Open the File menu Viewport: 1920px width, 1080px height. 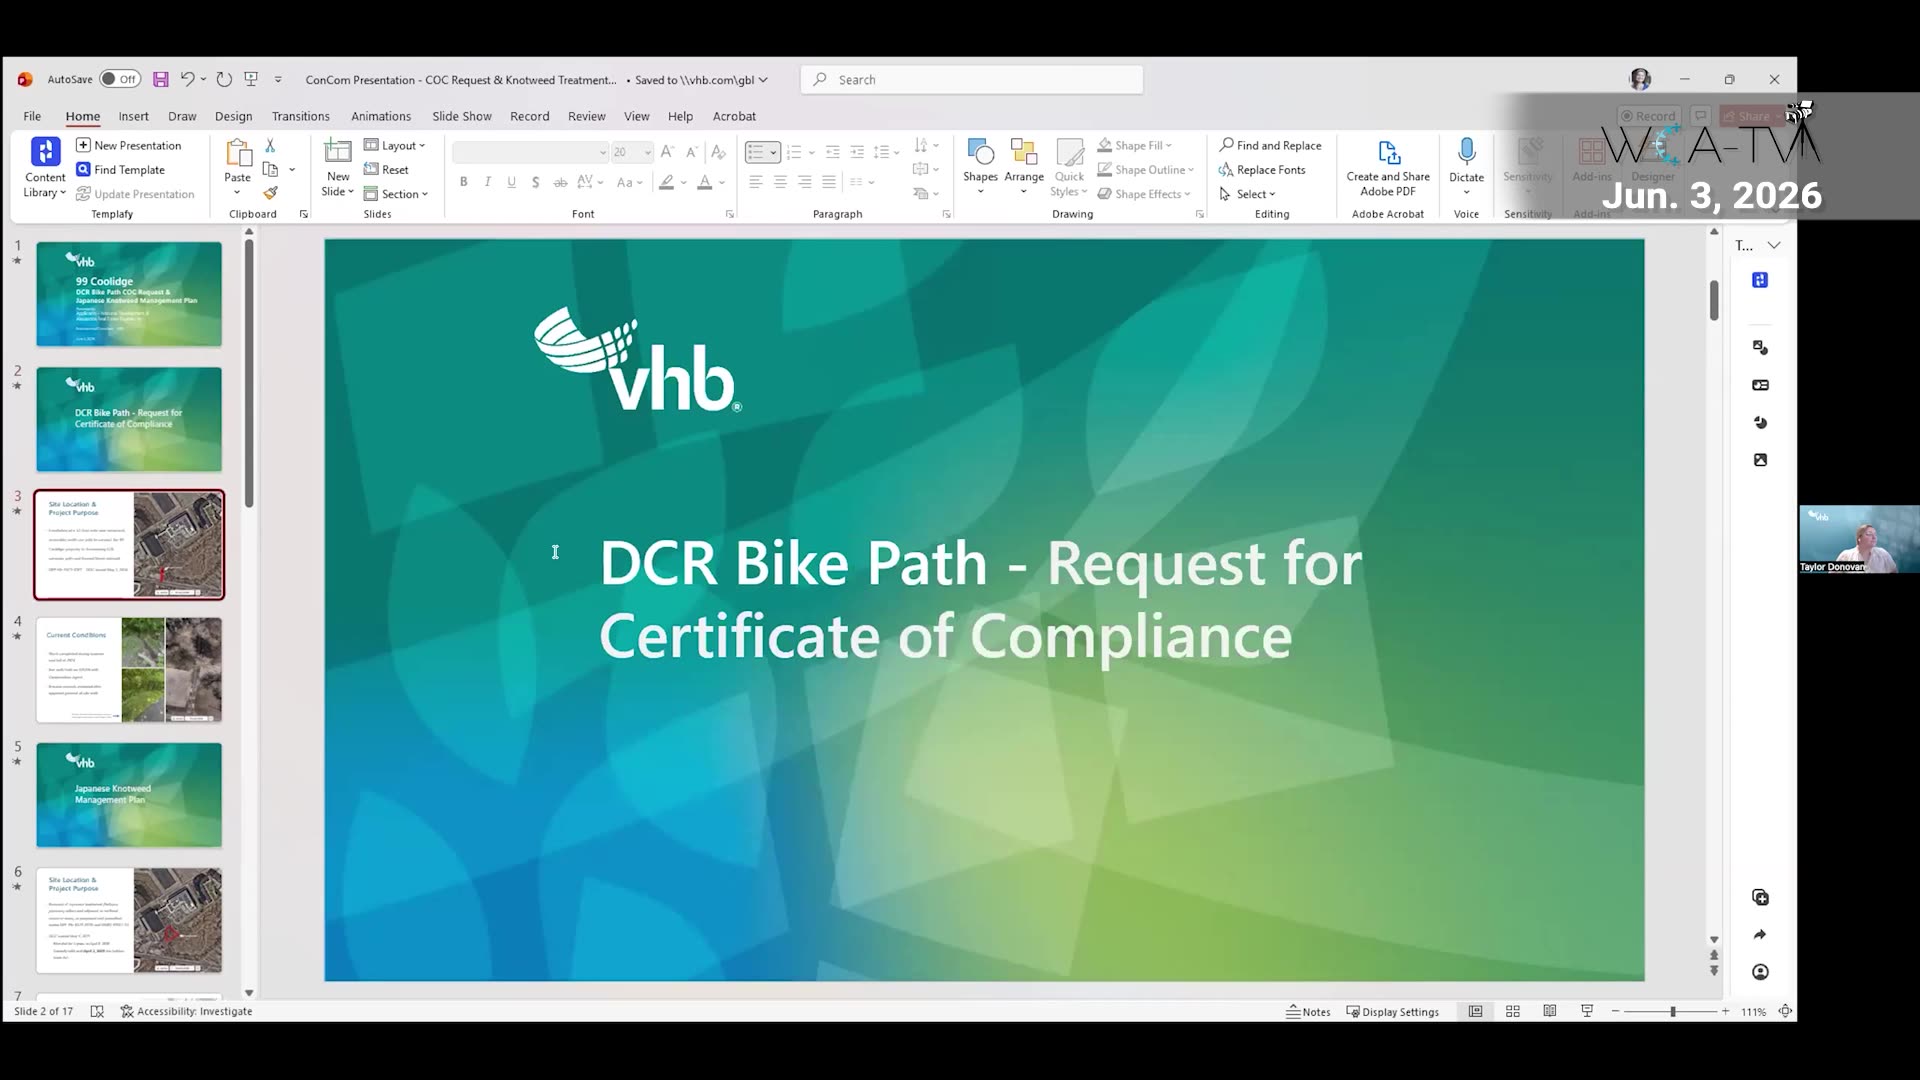[x=32, y=116]
